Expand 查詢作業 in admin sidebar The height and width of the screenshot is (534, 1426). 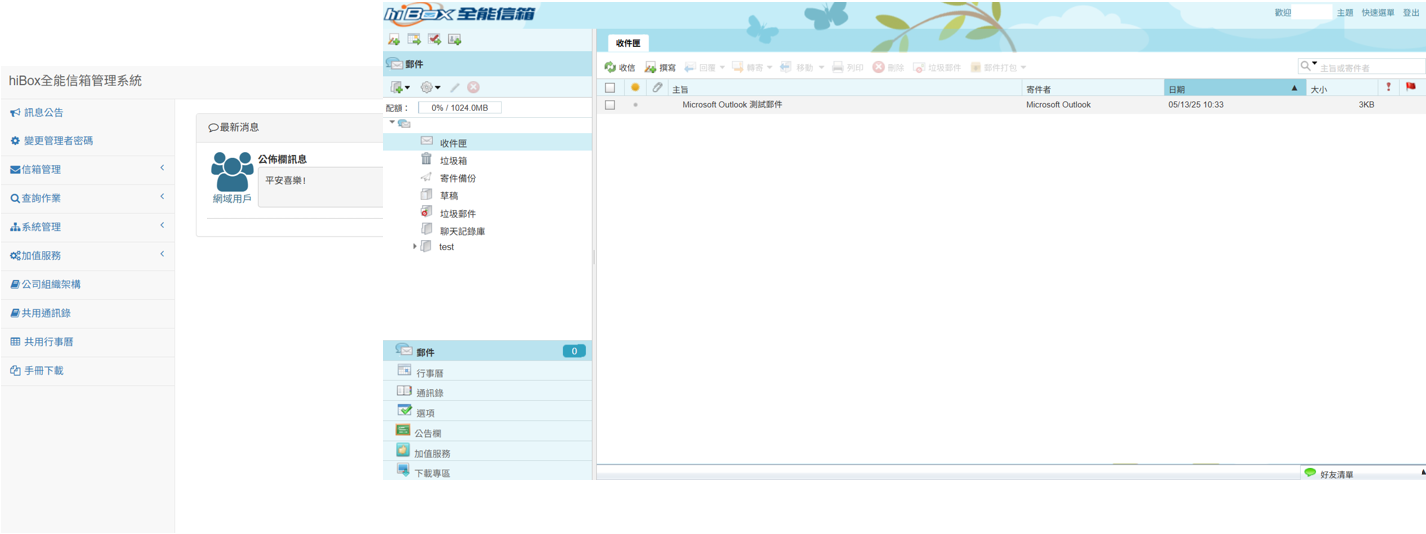pyautogui.click(x=87, y=198)
